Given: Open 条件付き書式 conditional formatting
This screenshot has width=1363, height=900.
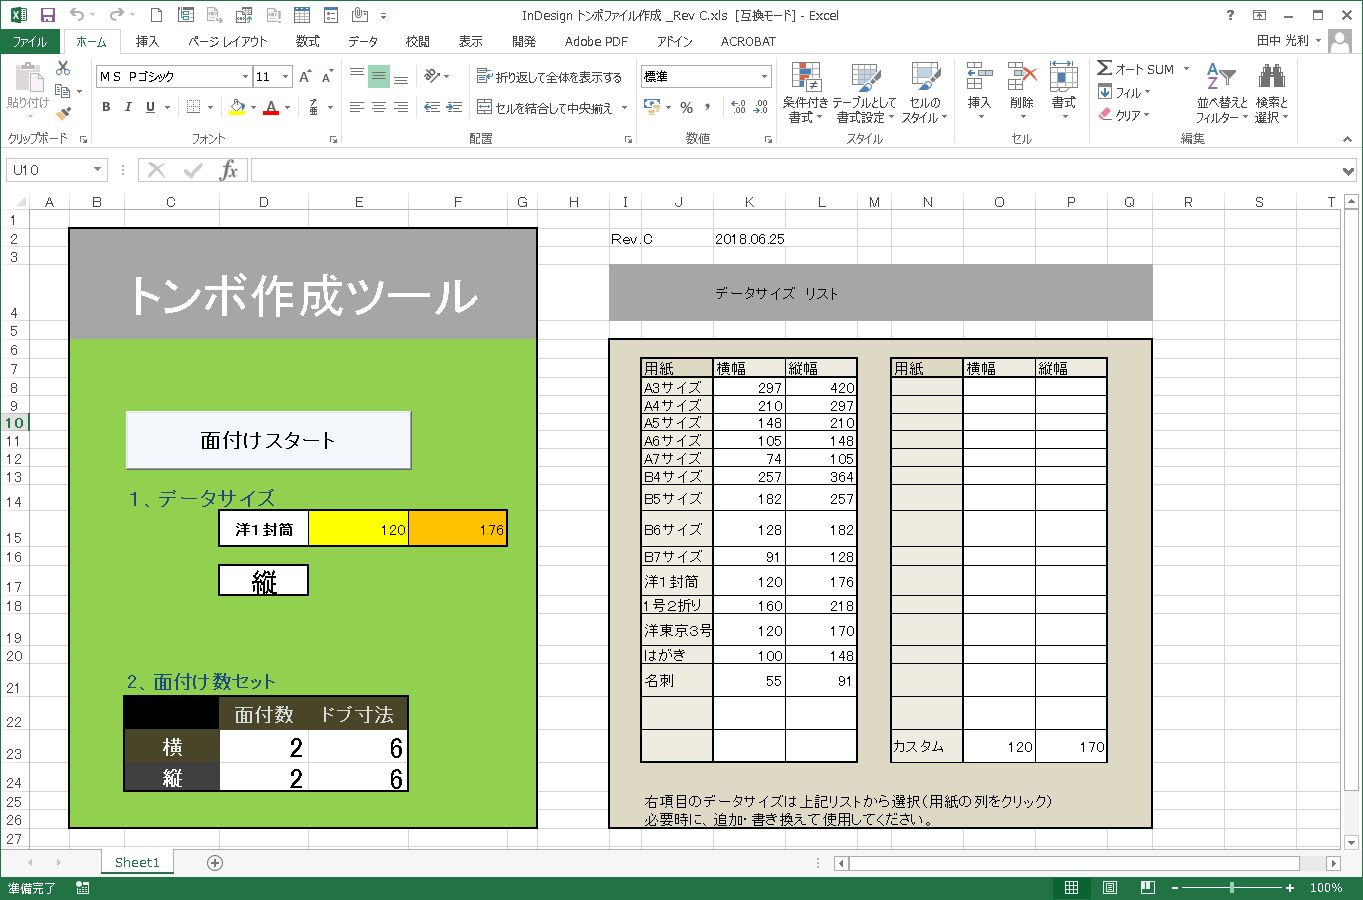Looking at the screenshot, I should [x=805, y=93].
